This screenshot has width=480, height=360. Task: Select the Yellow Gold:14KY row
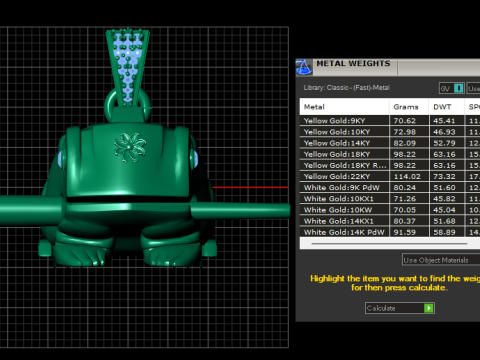coord(390,143)
